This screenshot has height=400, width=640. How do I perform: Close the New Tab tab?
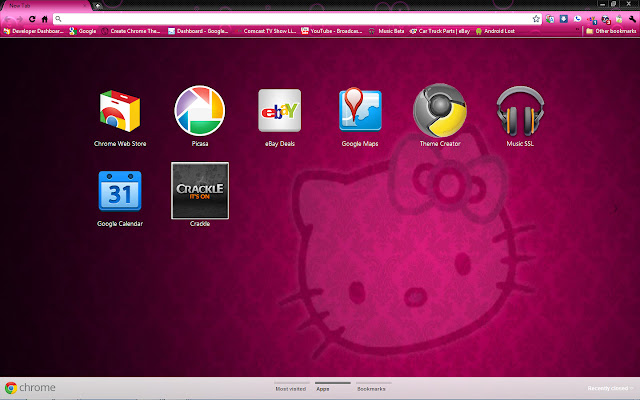tap(84, 6)
